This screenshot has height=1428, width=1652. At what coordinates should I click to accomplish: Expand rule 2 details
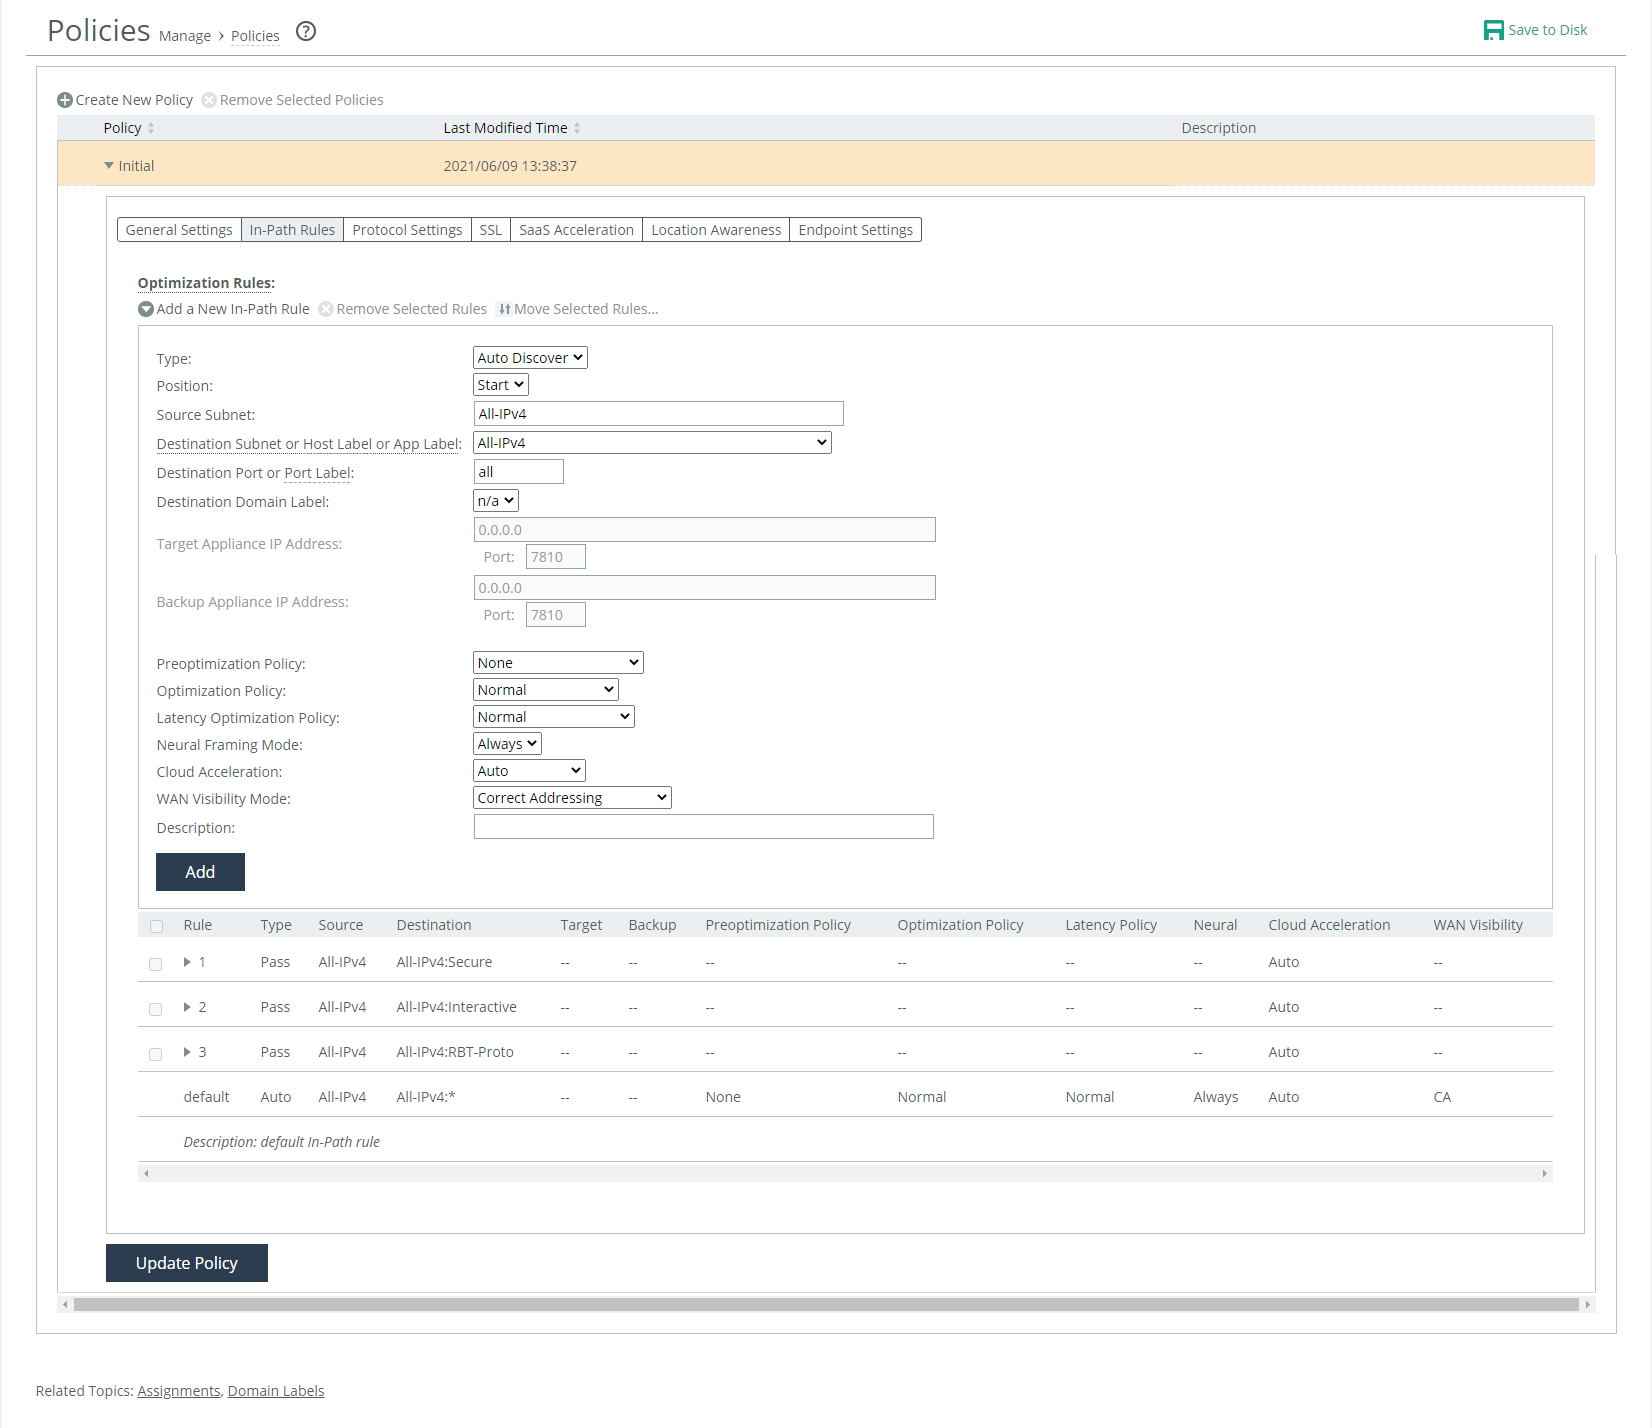click(x=187, y=1007)
